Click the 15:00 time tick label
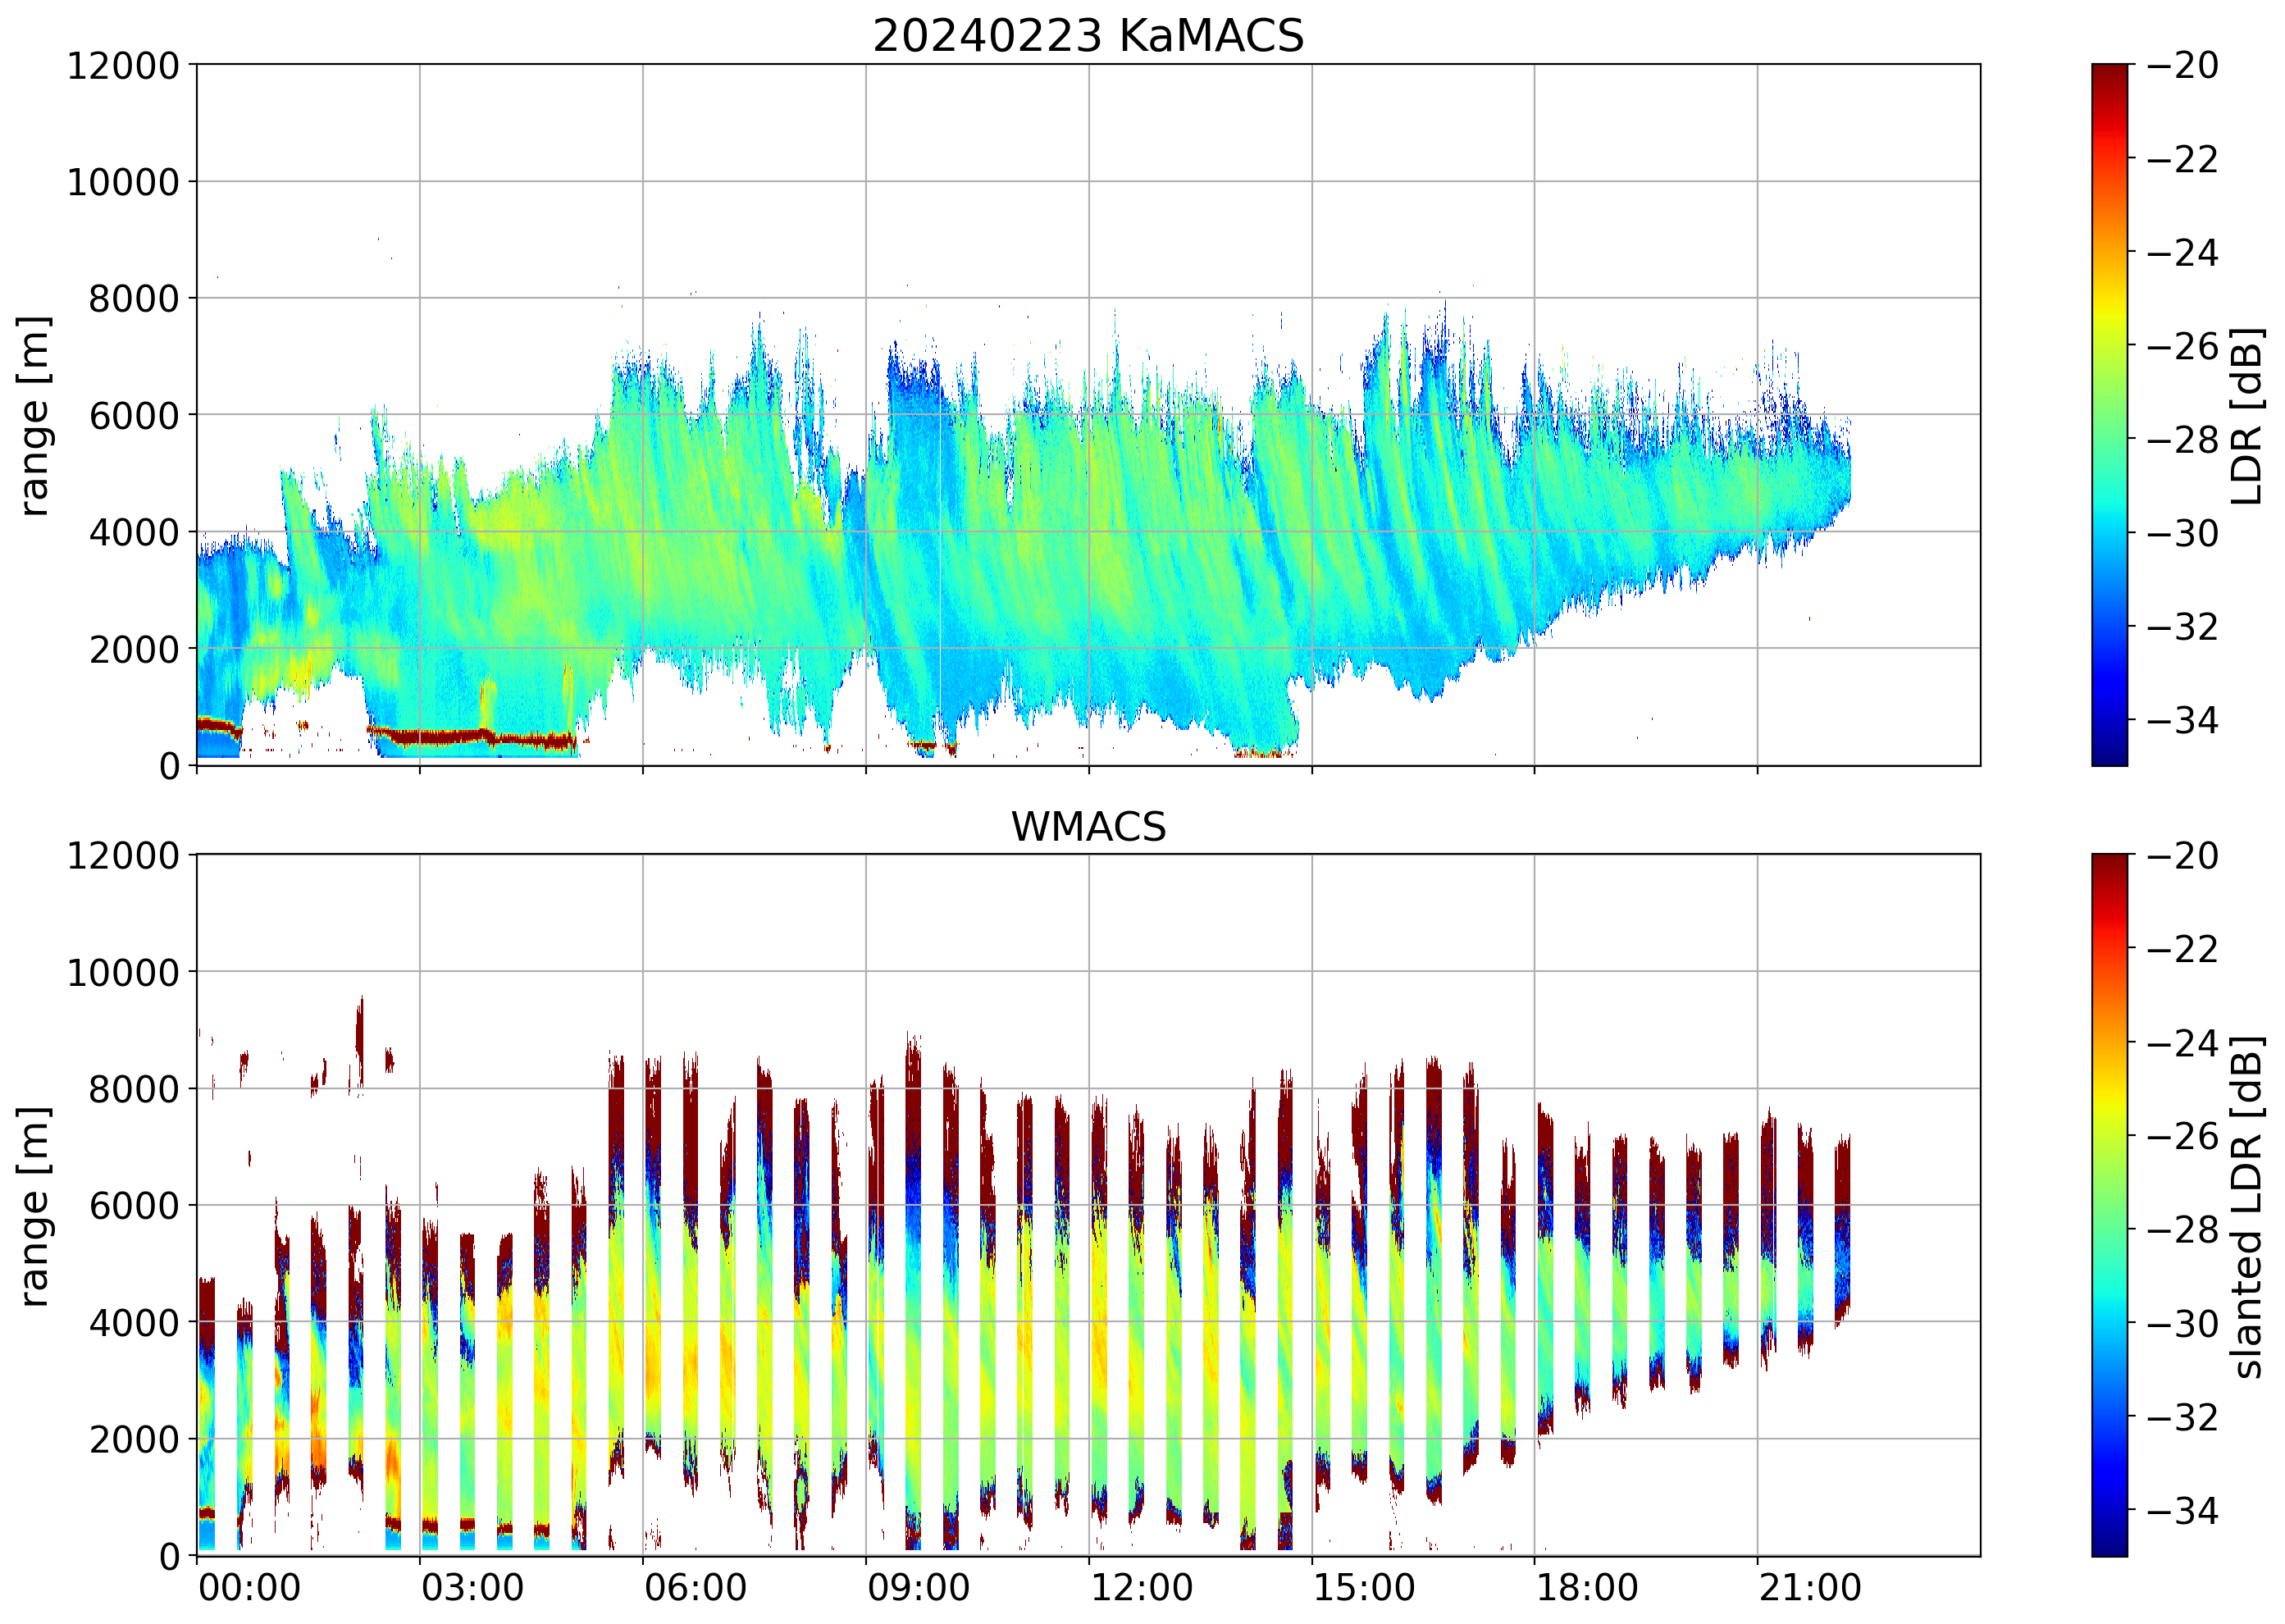Viewport: 2285px width, 1624px height. [x=1364, y=1588]
